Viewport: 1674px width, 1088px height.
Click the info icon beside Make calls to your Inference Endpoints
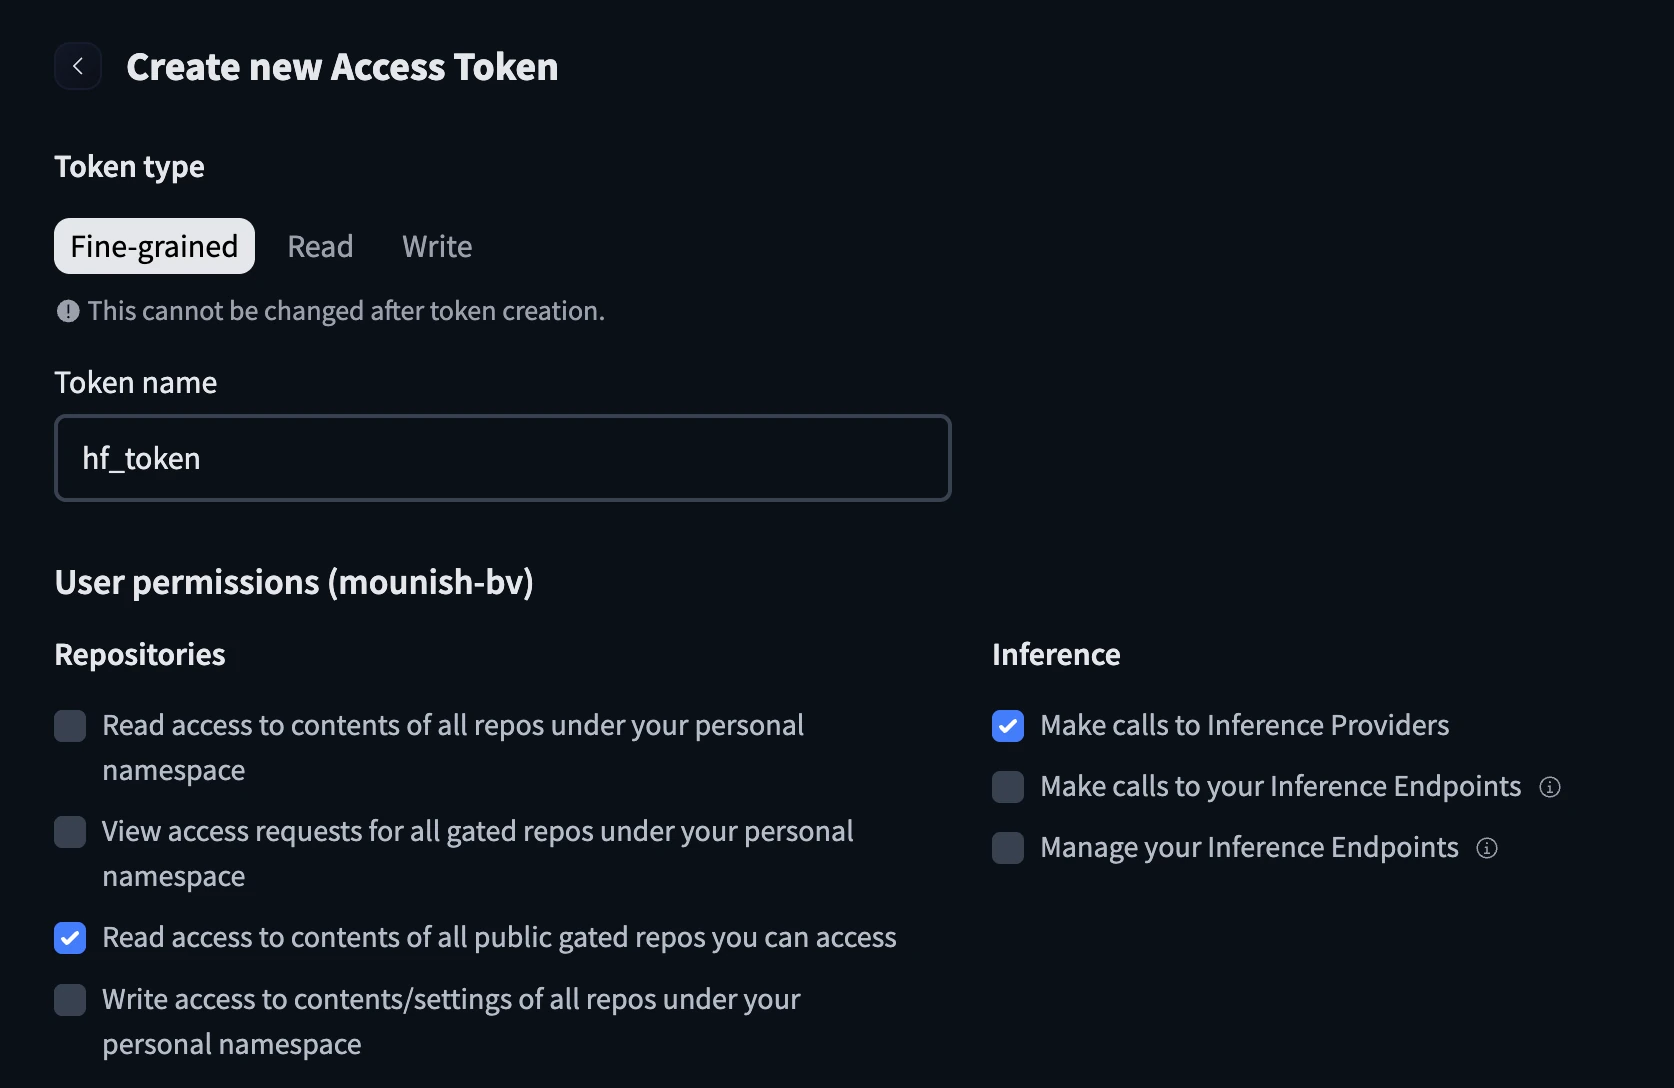tap(1550, 787)
